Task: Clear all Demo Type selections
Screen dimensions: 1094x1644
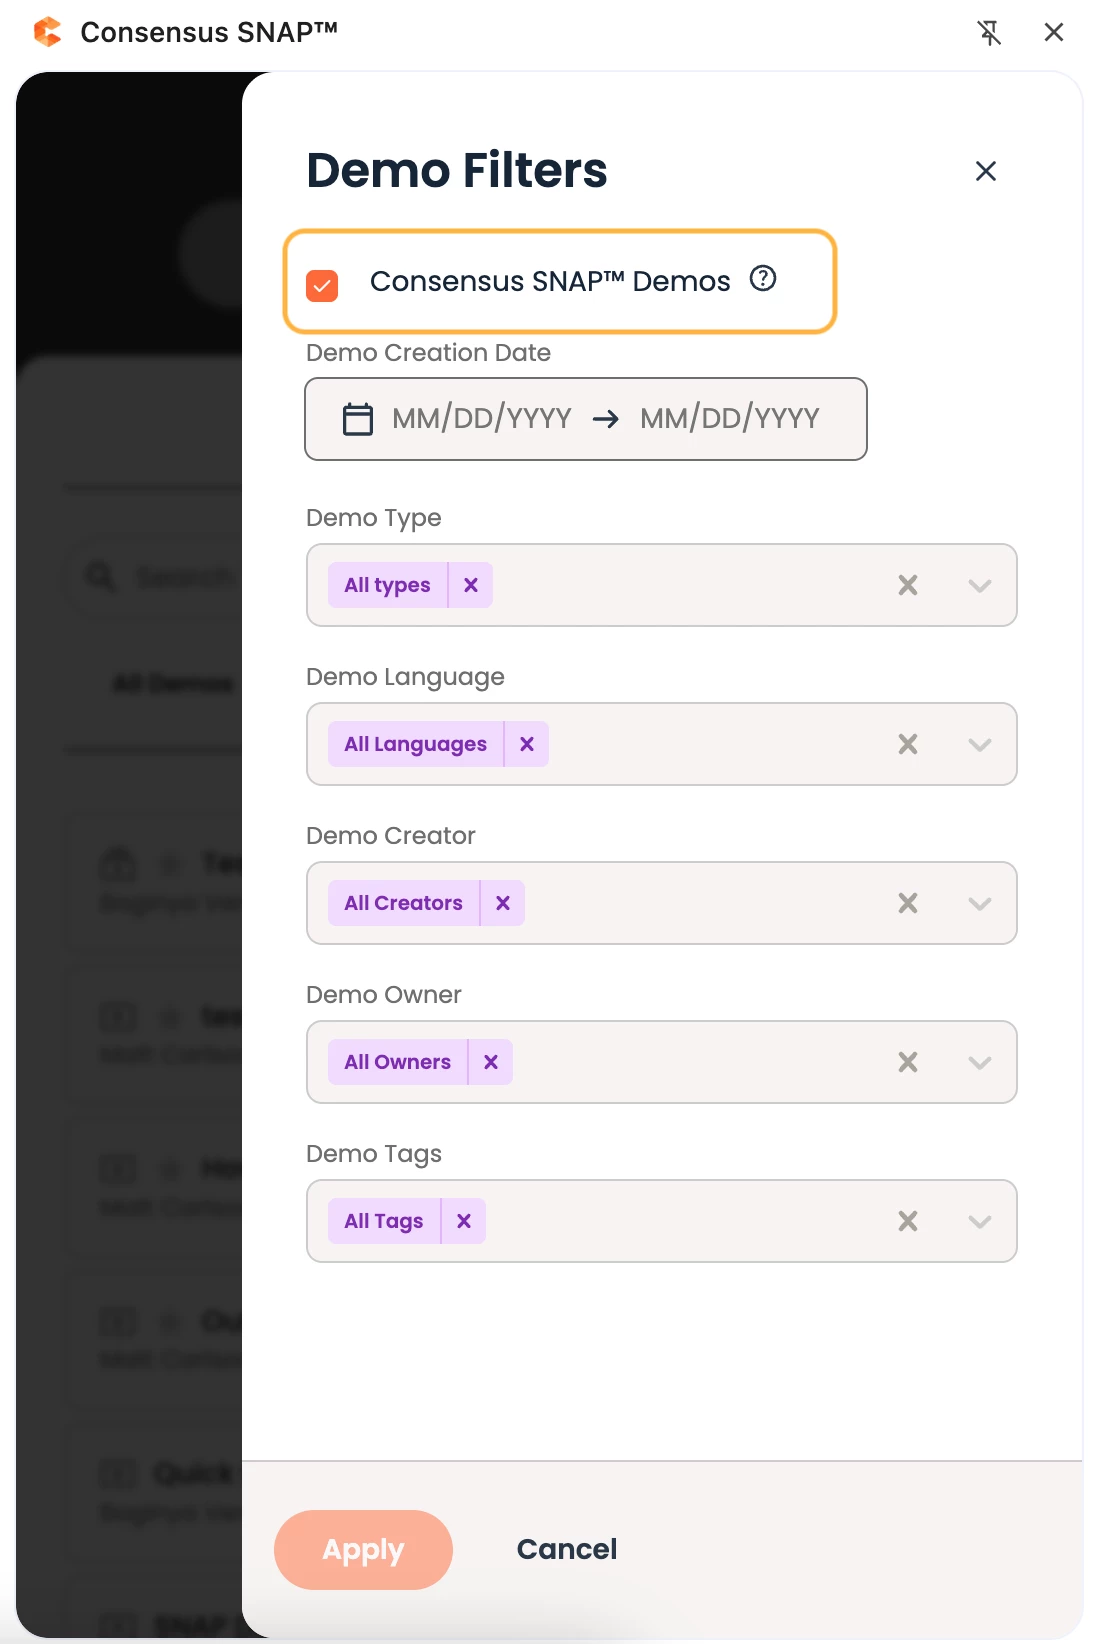Action: (908, 585)
